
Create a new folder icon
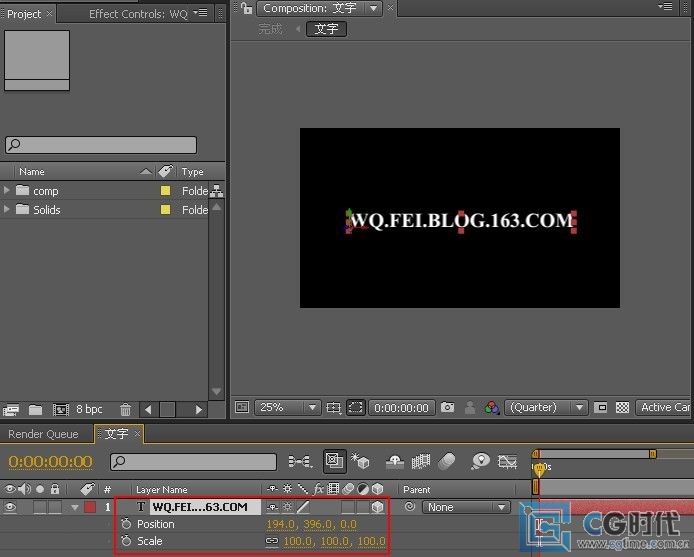[35, 410]
